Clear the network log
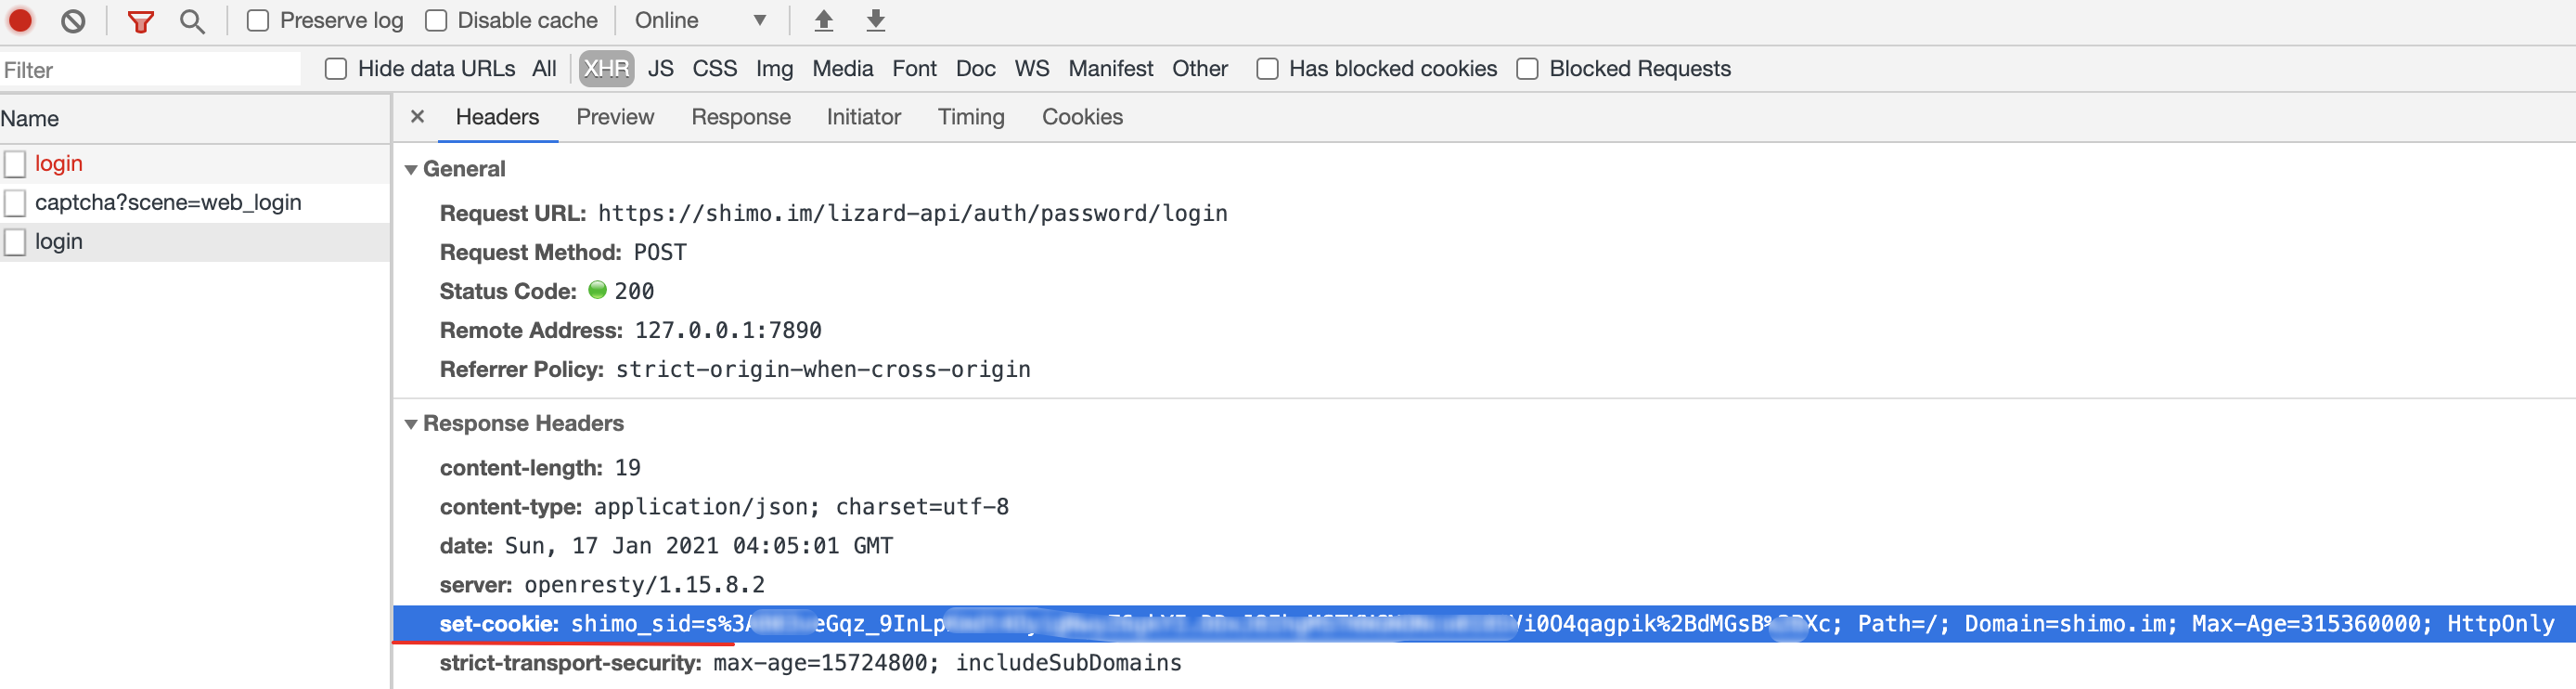Viewport: 2576px width, 689px height. (73, 21)
